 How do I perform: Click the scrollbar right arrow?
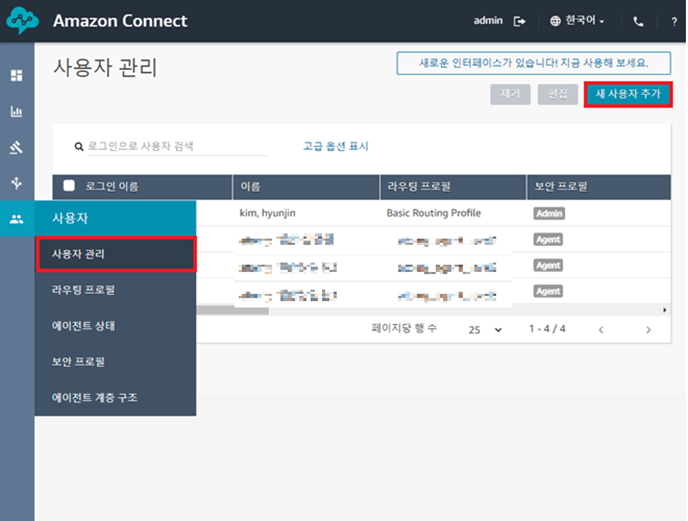[x=665, y=310]
